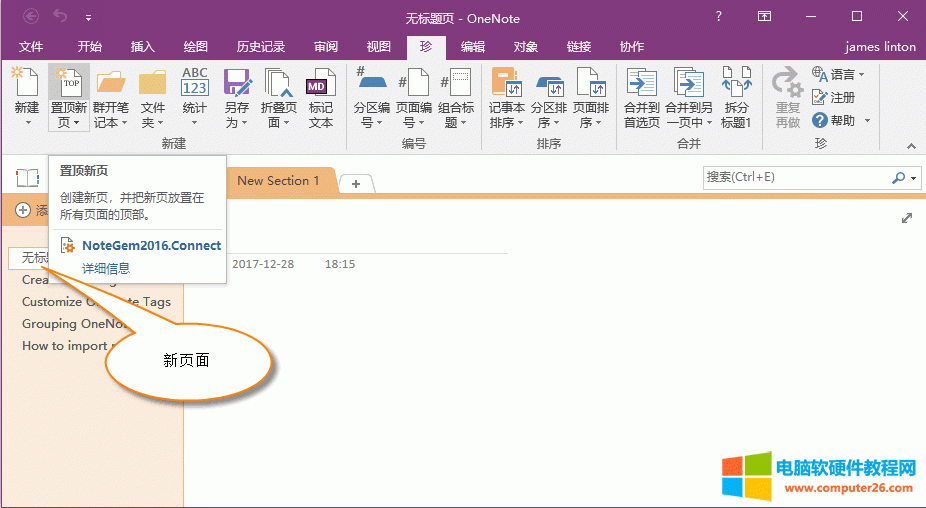Open the search scope dropdown arrow

(x=913, y=178)
